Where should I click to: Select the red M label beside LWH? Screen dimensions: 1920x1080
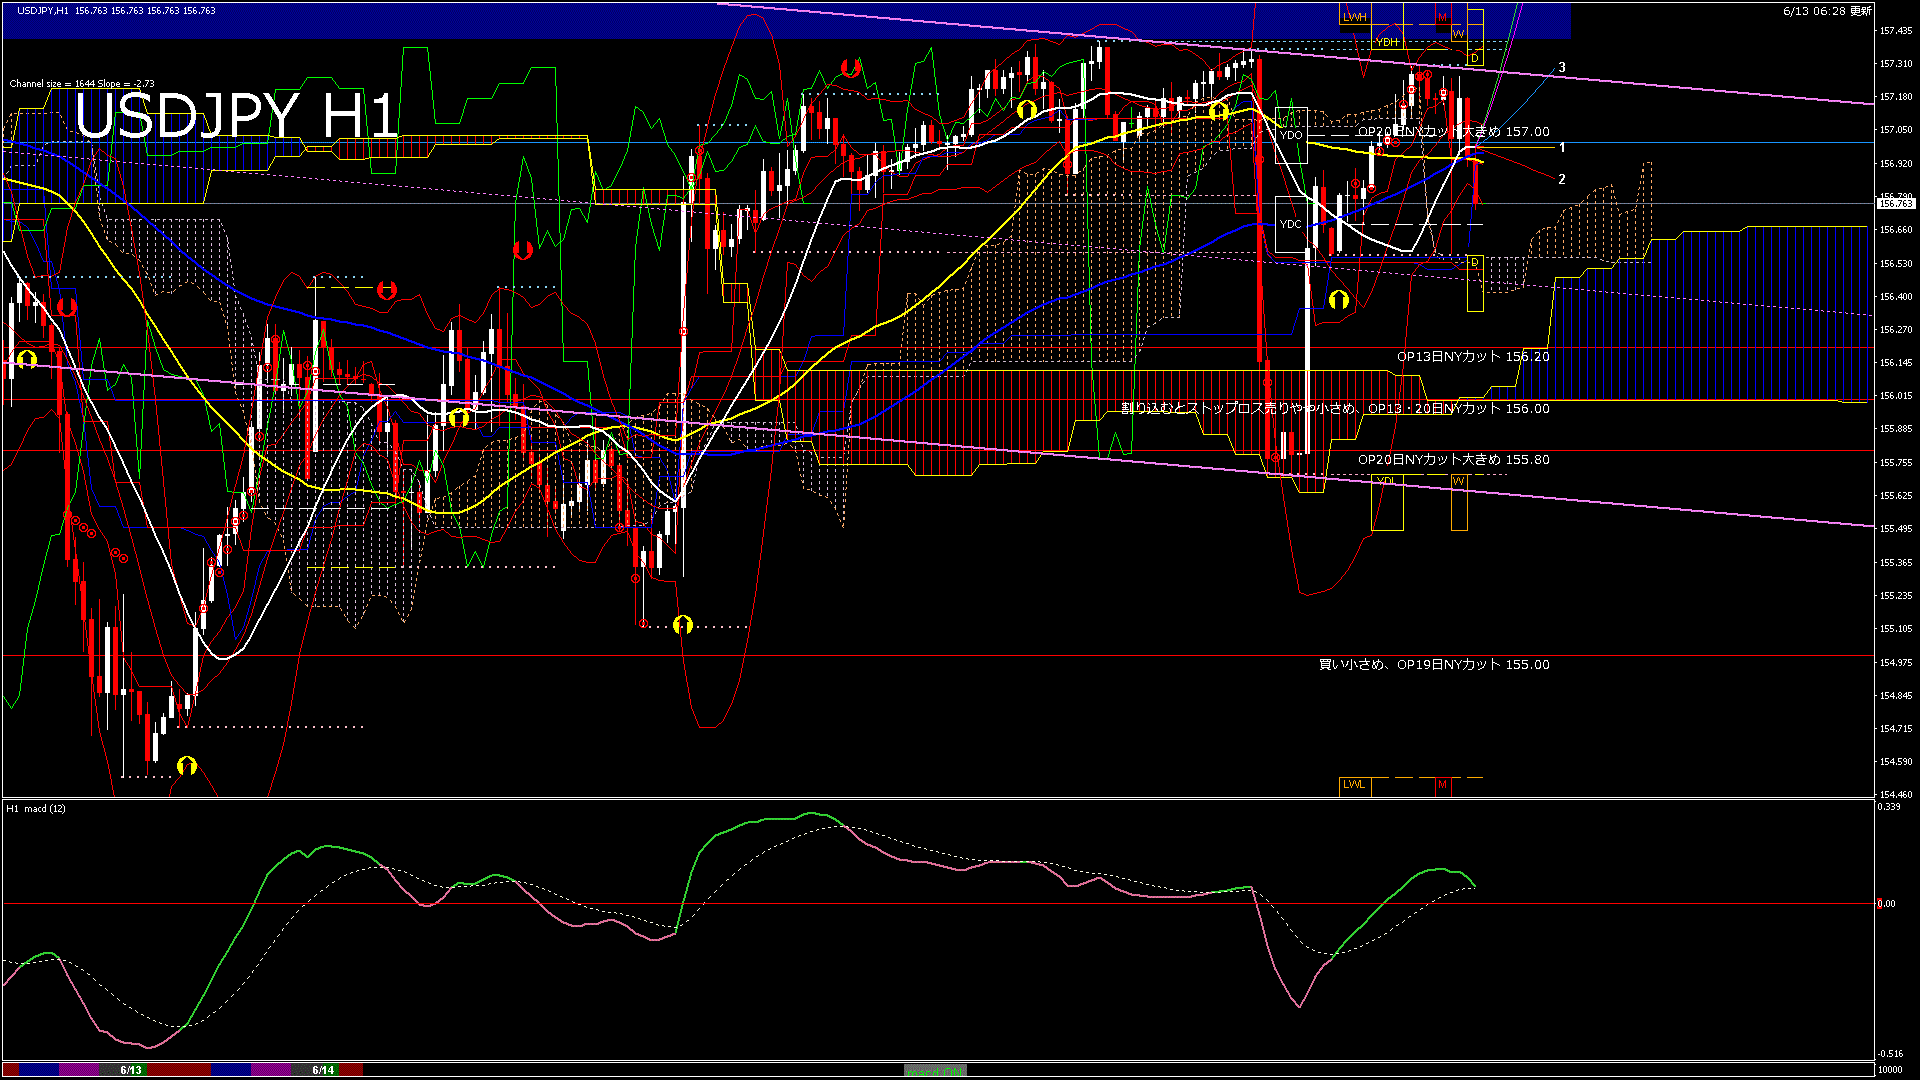click(1442, 17)
